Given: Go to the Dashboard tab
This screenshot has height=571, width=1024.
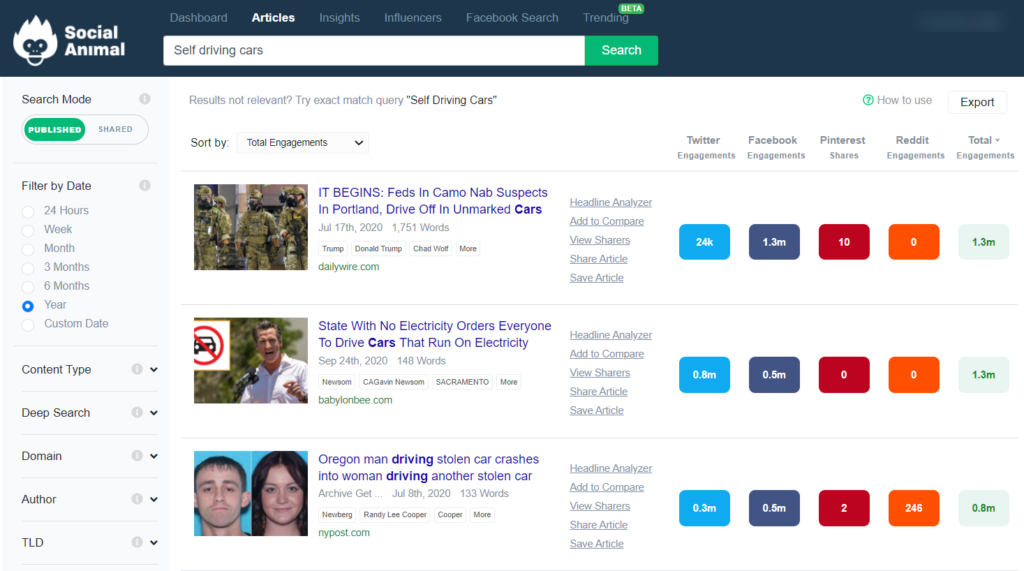Looking at the screenshot, I should [x=199, y=18].
